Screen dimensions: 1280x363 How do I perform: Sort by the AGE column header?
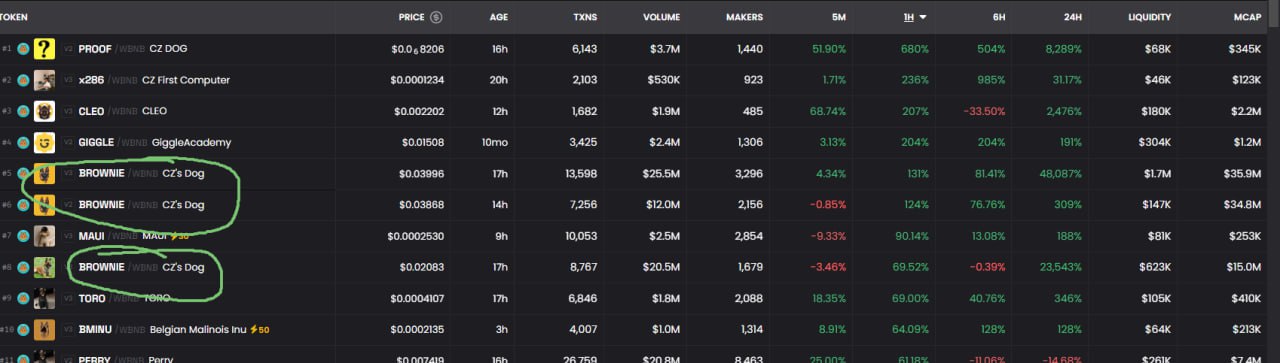click(499, 17)
